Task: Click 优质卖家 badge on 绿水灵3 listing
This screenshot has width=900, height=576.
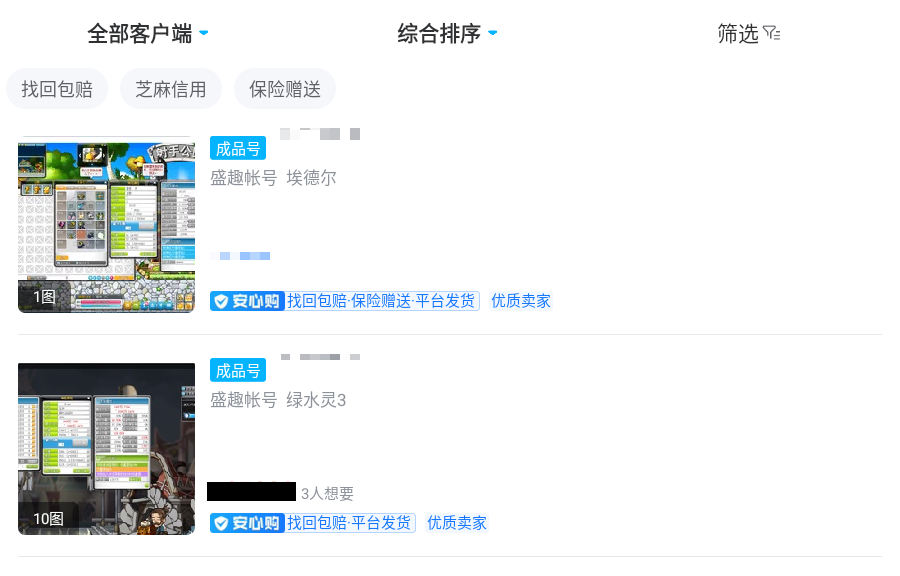Action: (x=457, y=523)
